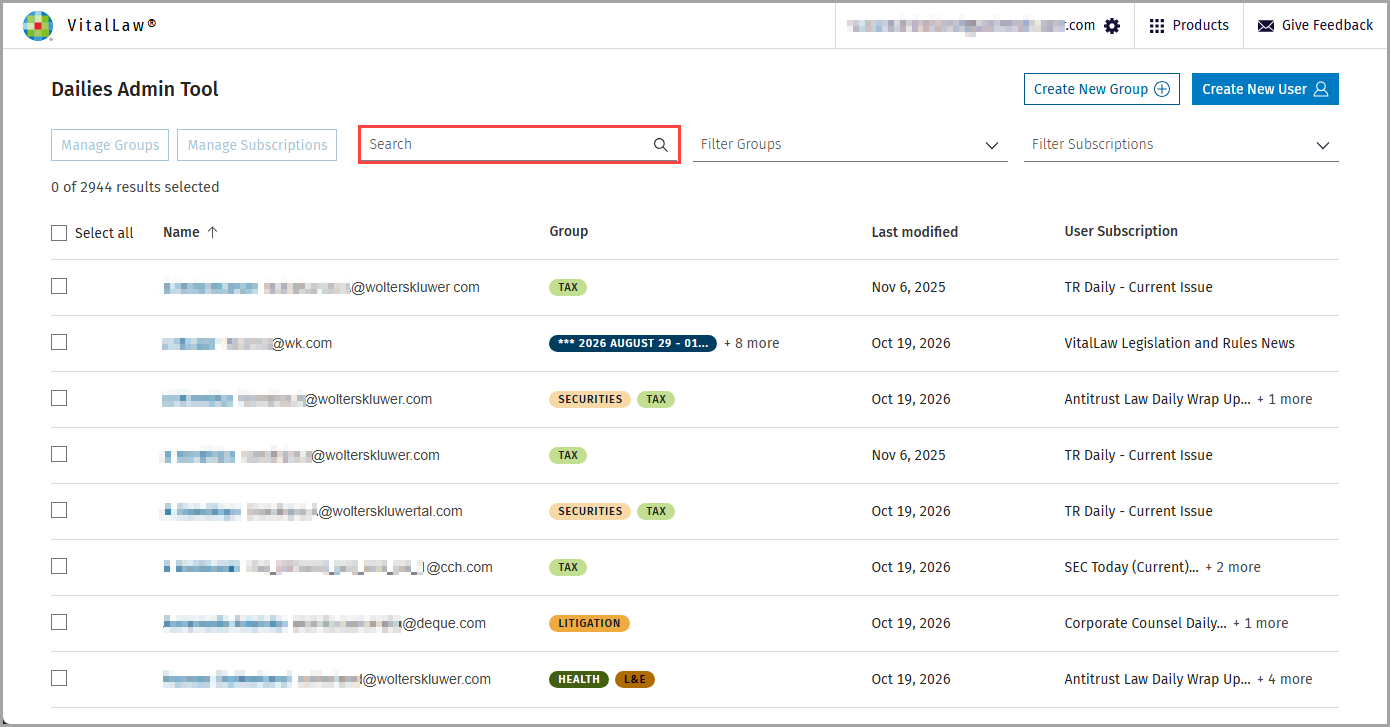Click the Group column header
This screenshot has height=727, width=1390.
568,231
